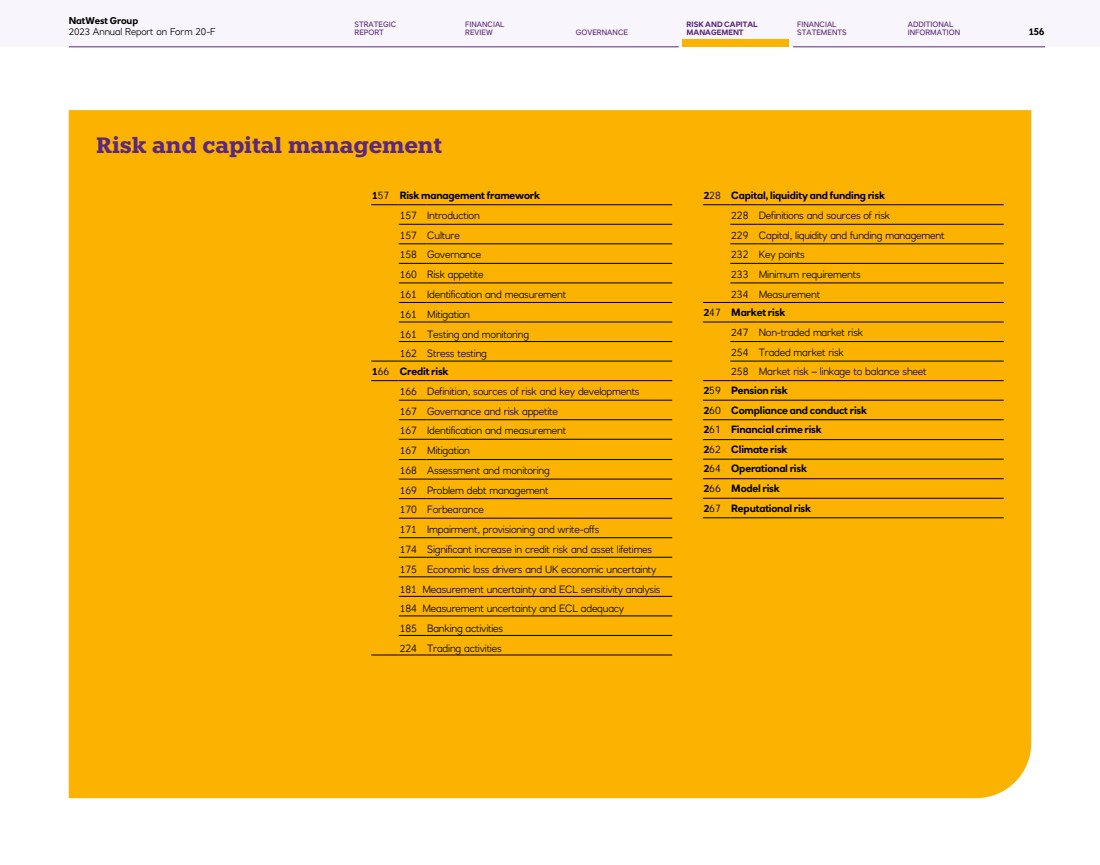
Task: Open the Credit risk section heading
Action: [x=424, y=372]
